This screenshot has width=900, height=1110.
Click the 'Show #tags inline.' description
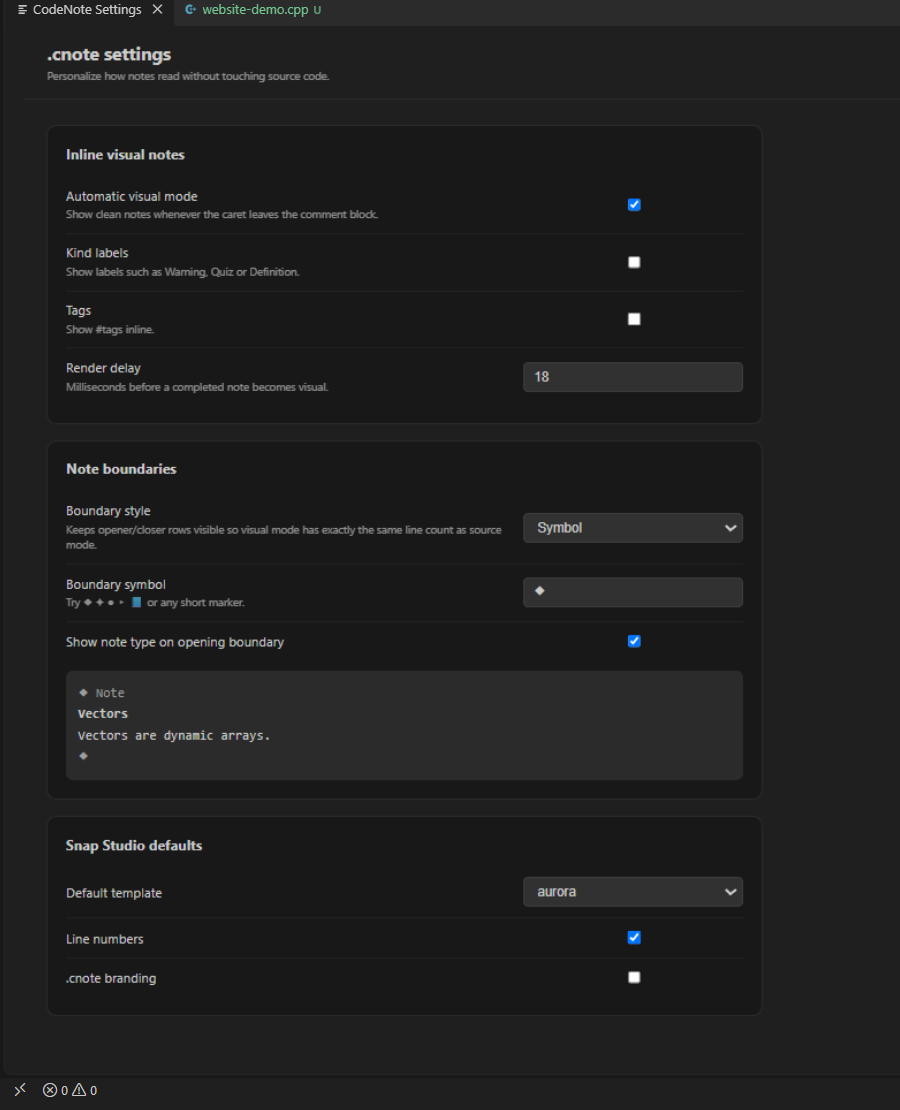point(110,329)
